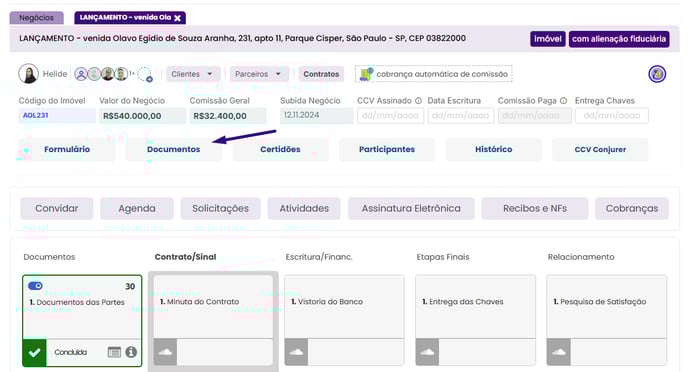Open the Histórico tab
The width and height of the screenshot is (688, 372).
[x=494, y=150]
